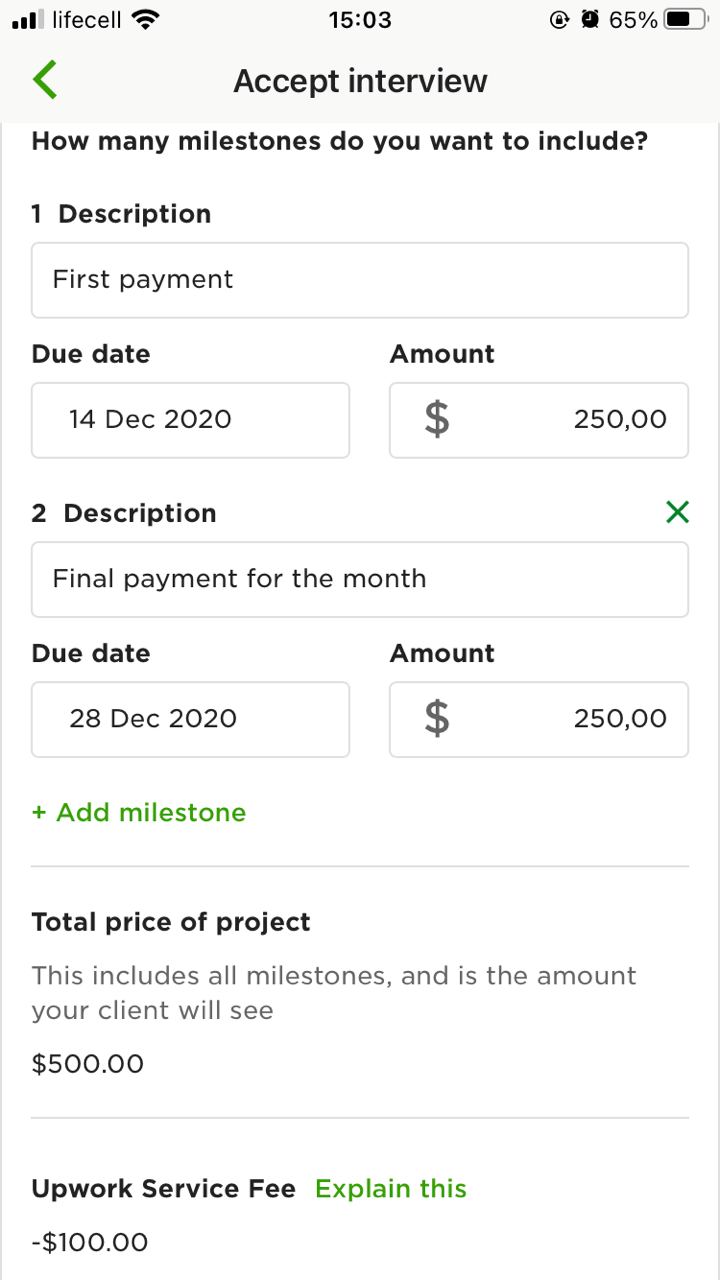Tap the 15:03 clock in status bar
The height and width of the screenshot is (1280, 720).
pyautogui.click(x=360, y=19)
